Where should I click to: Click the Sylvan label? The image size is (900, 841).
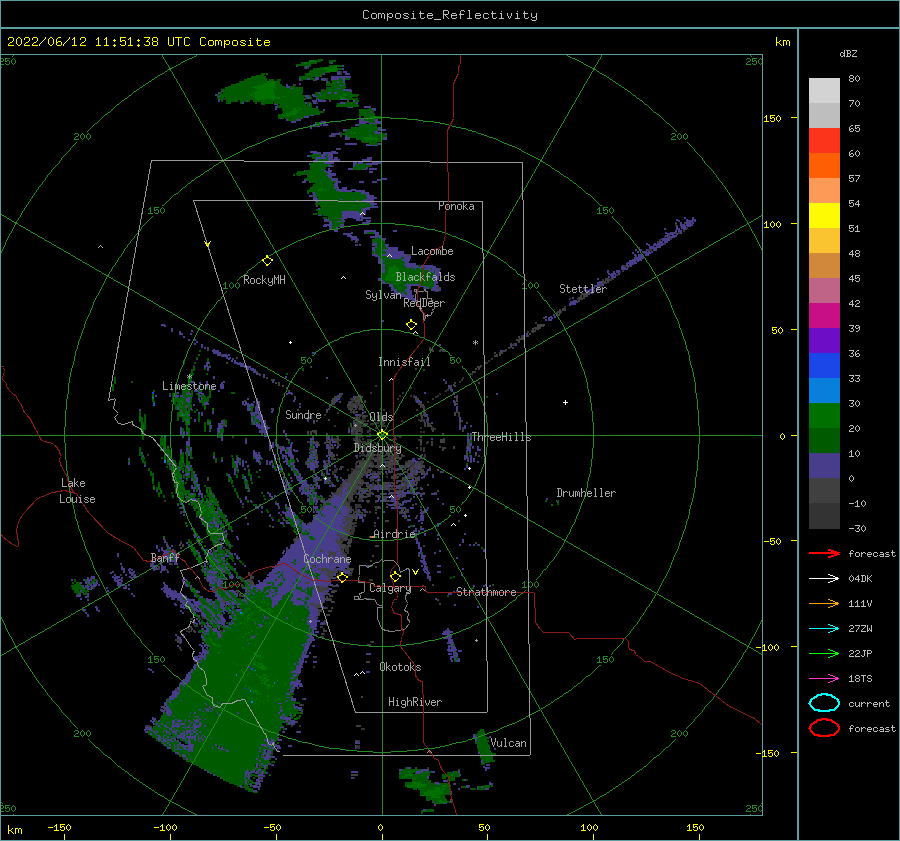383,295
